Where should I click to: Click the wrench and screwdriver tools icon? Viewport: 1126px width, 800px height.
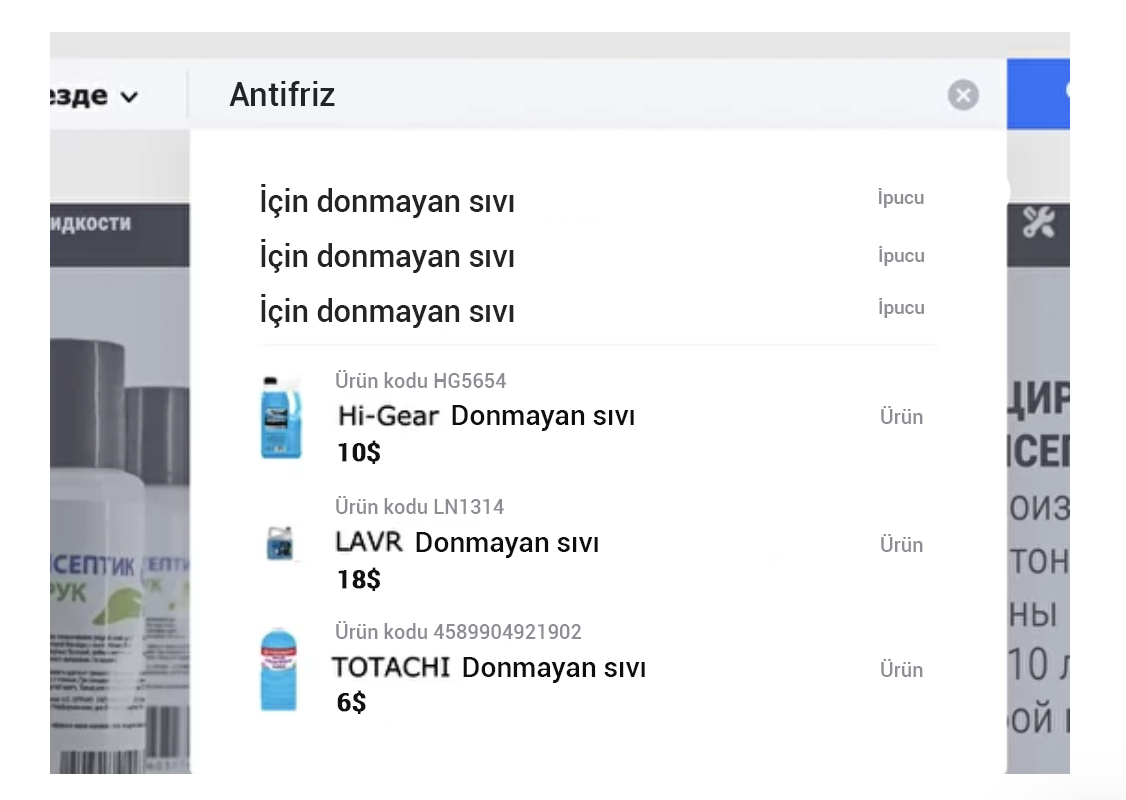(1039, 222)
